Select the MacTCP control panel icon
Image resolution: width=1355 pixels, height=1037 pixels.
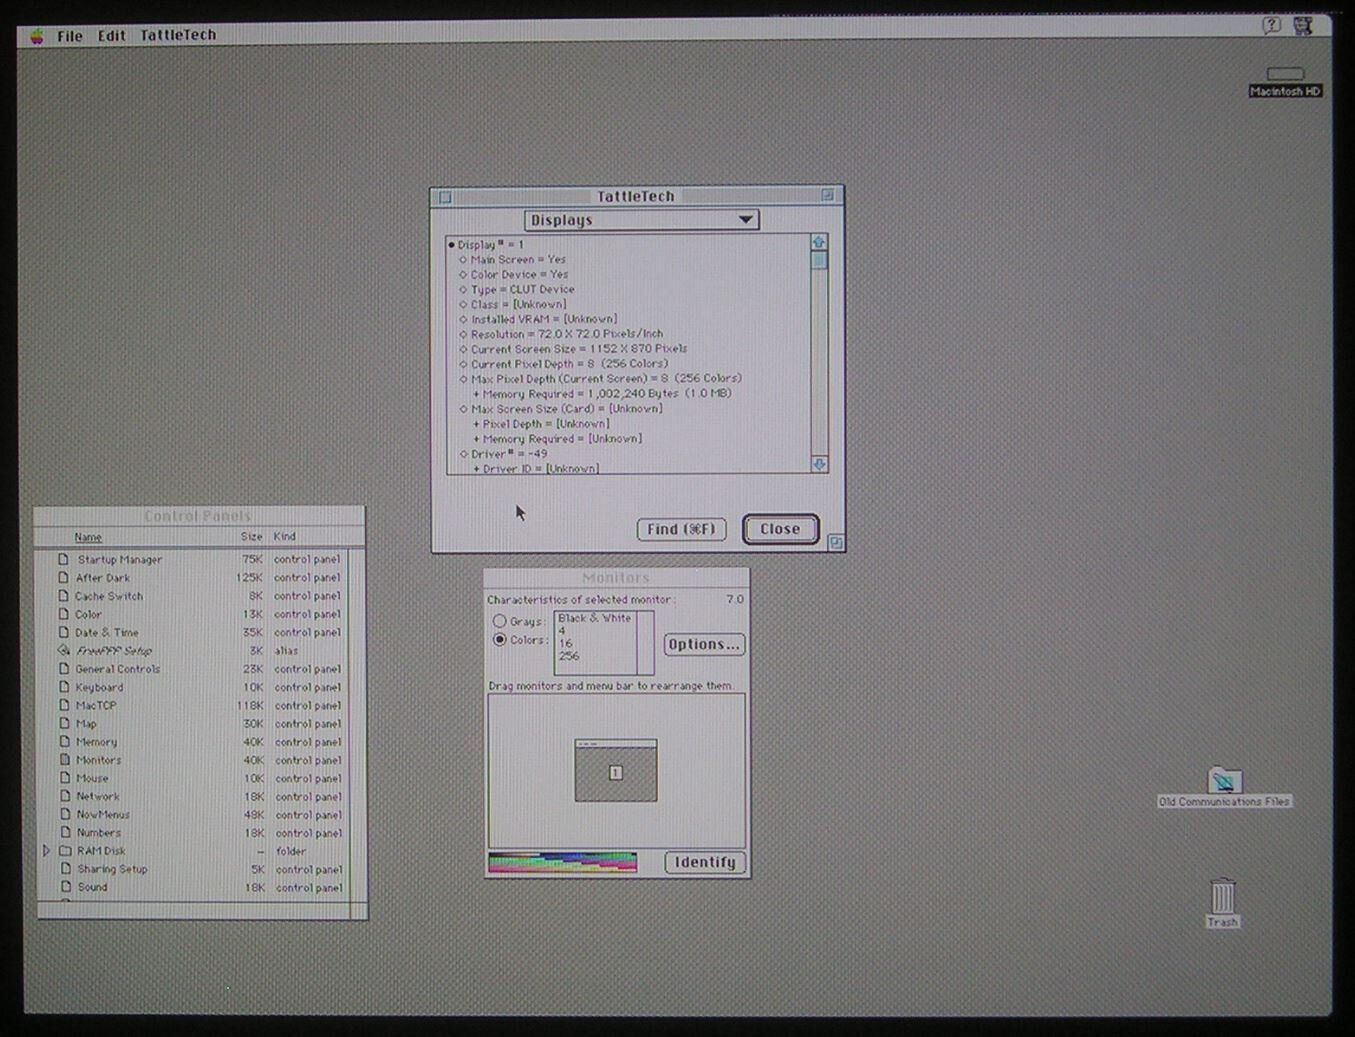click(64, 705)
